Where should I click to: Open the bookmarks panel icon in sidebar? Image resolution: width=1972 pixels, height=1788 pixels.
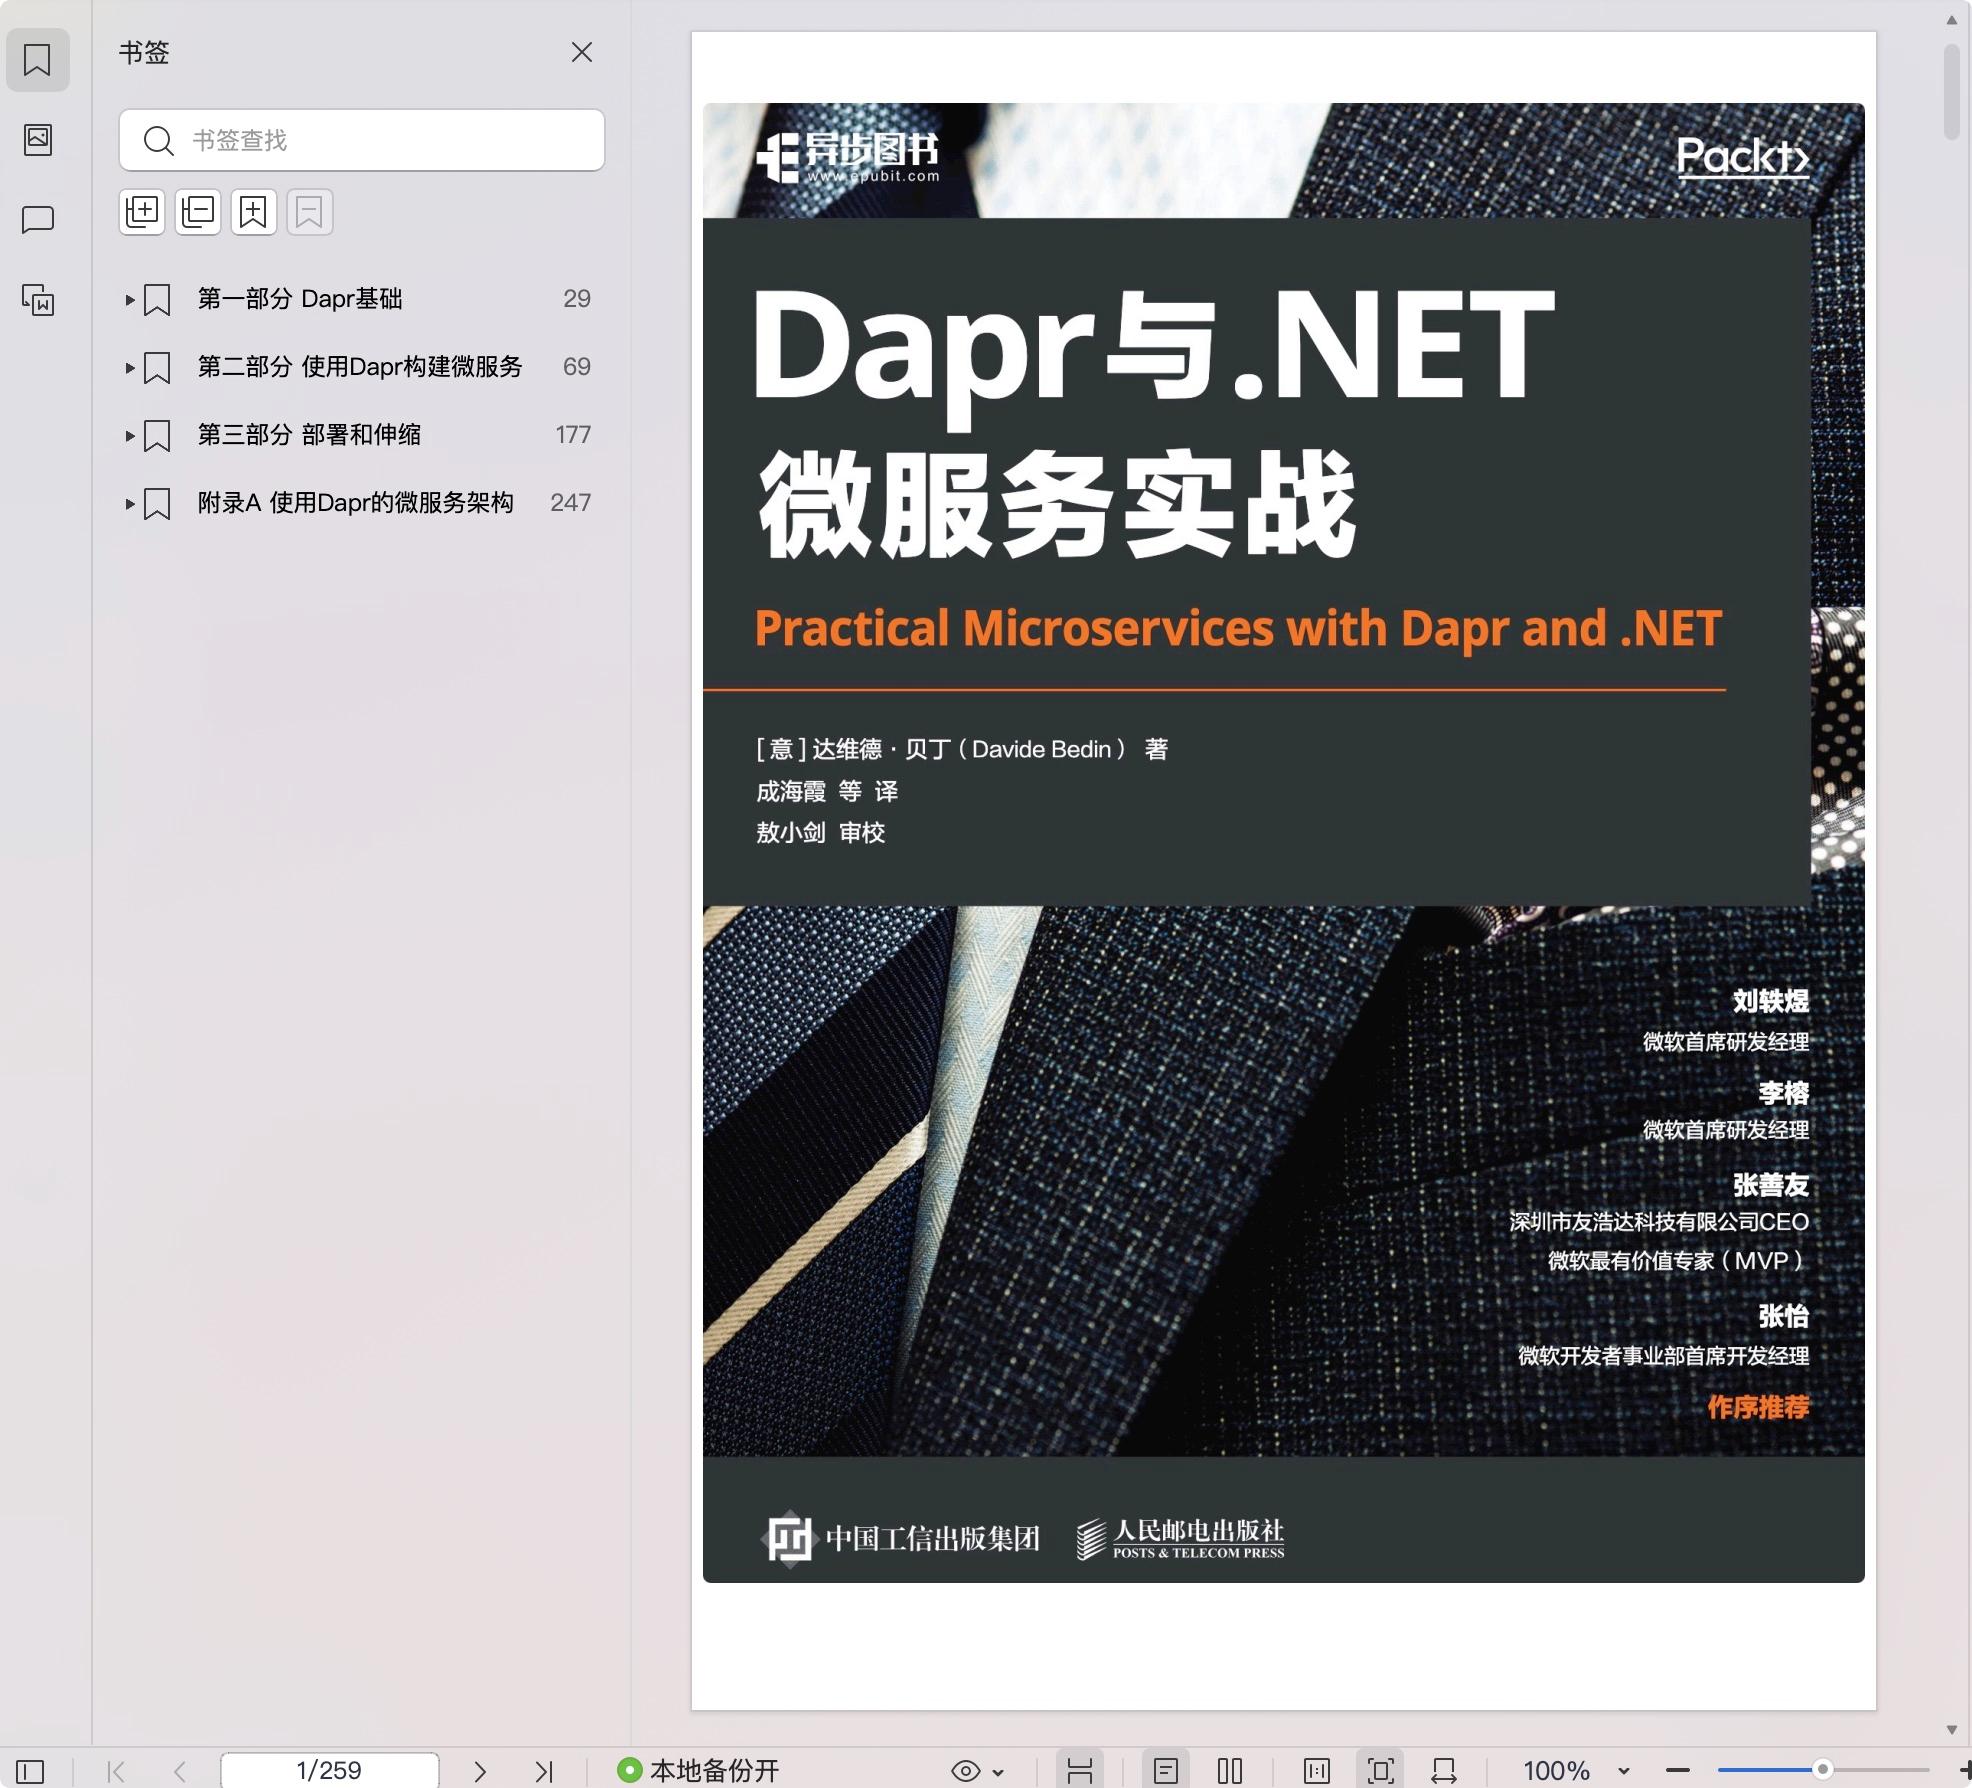pos(37,60)
